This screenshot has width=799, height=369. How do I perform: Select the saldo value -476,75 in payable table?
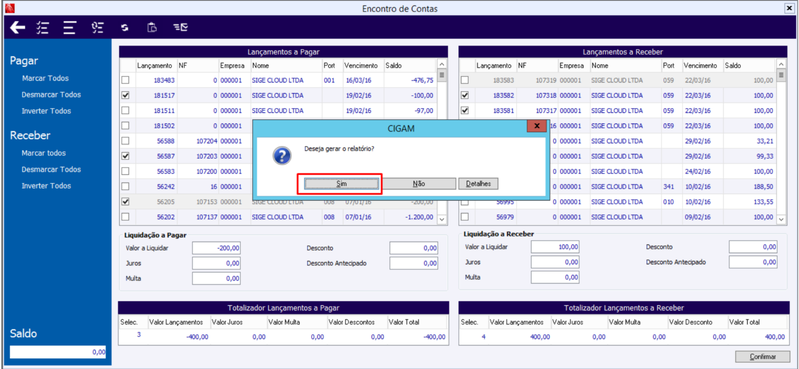pos(423,81)
